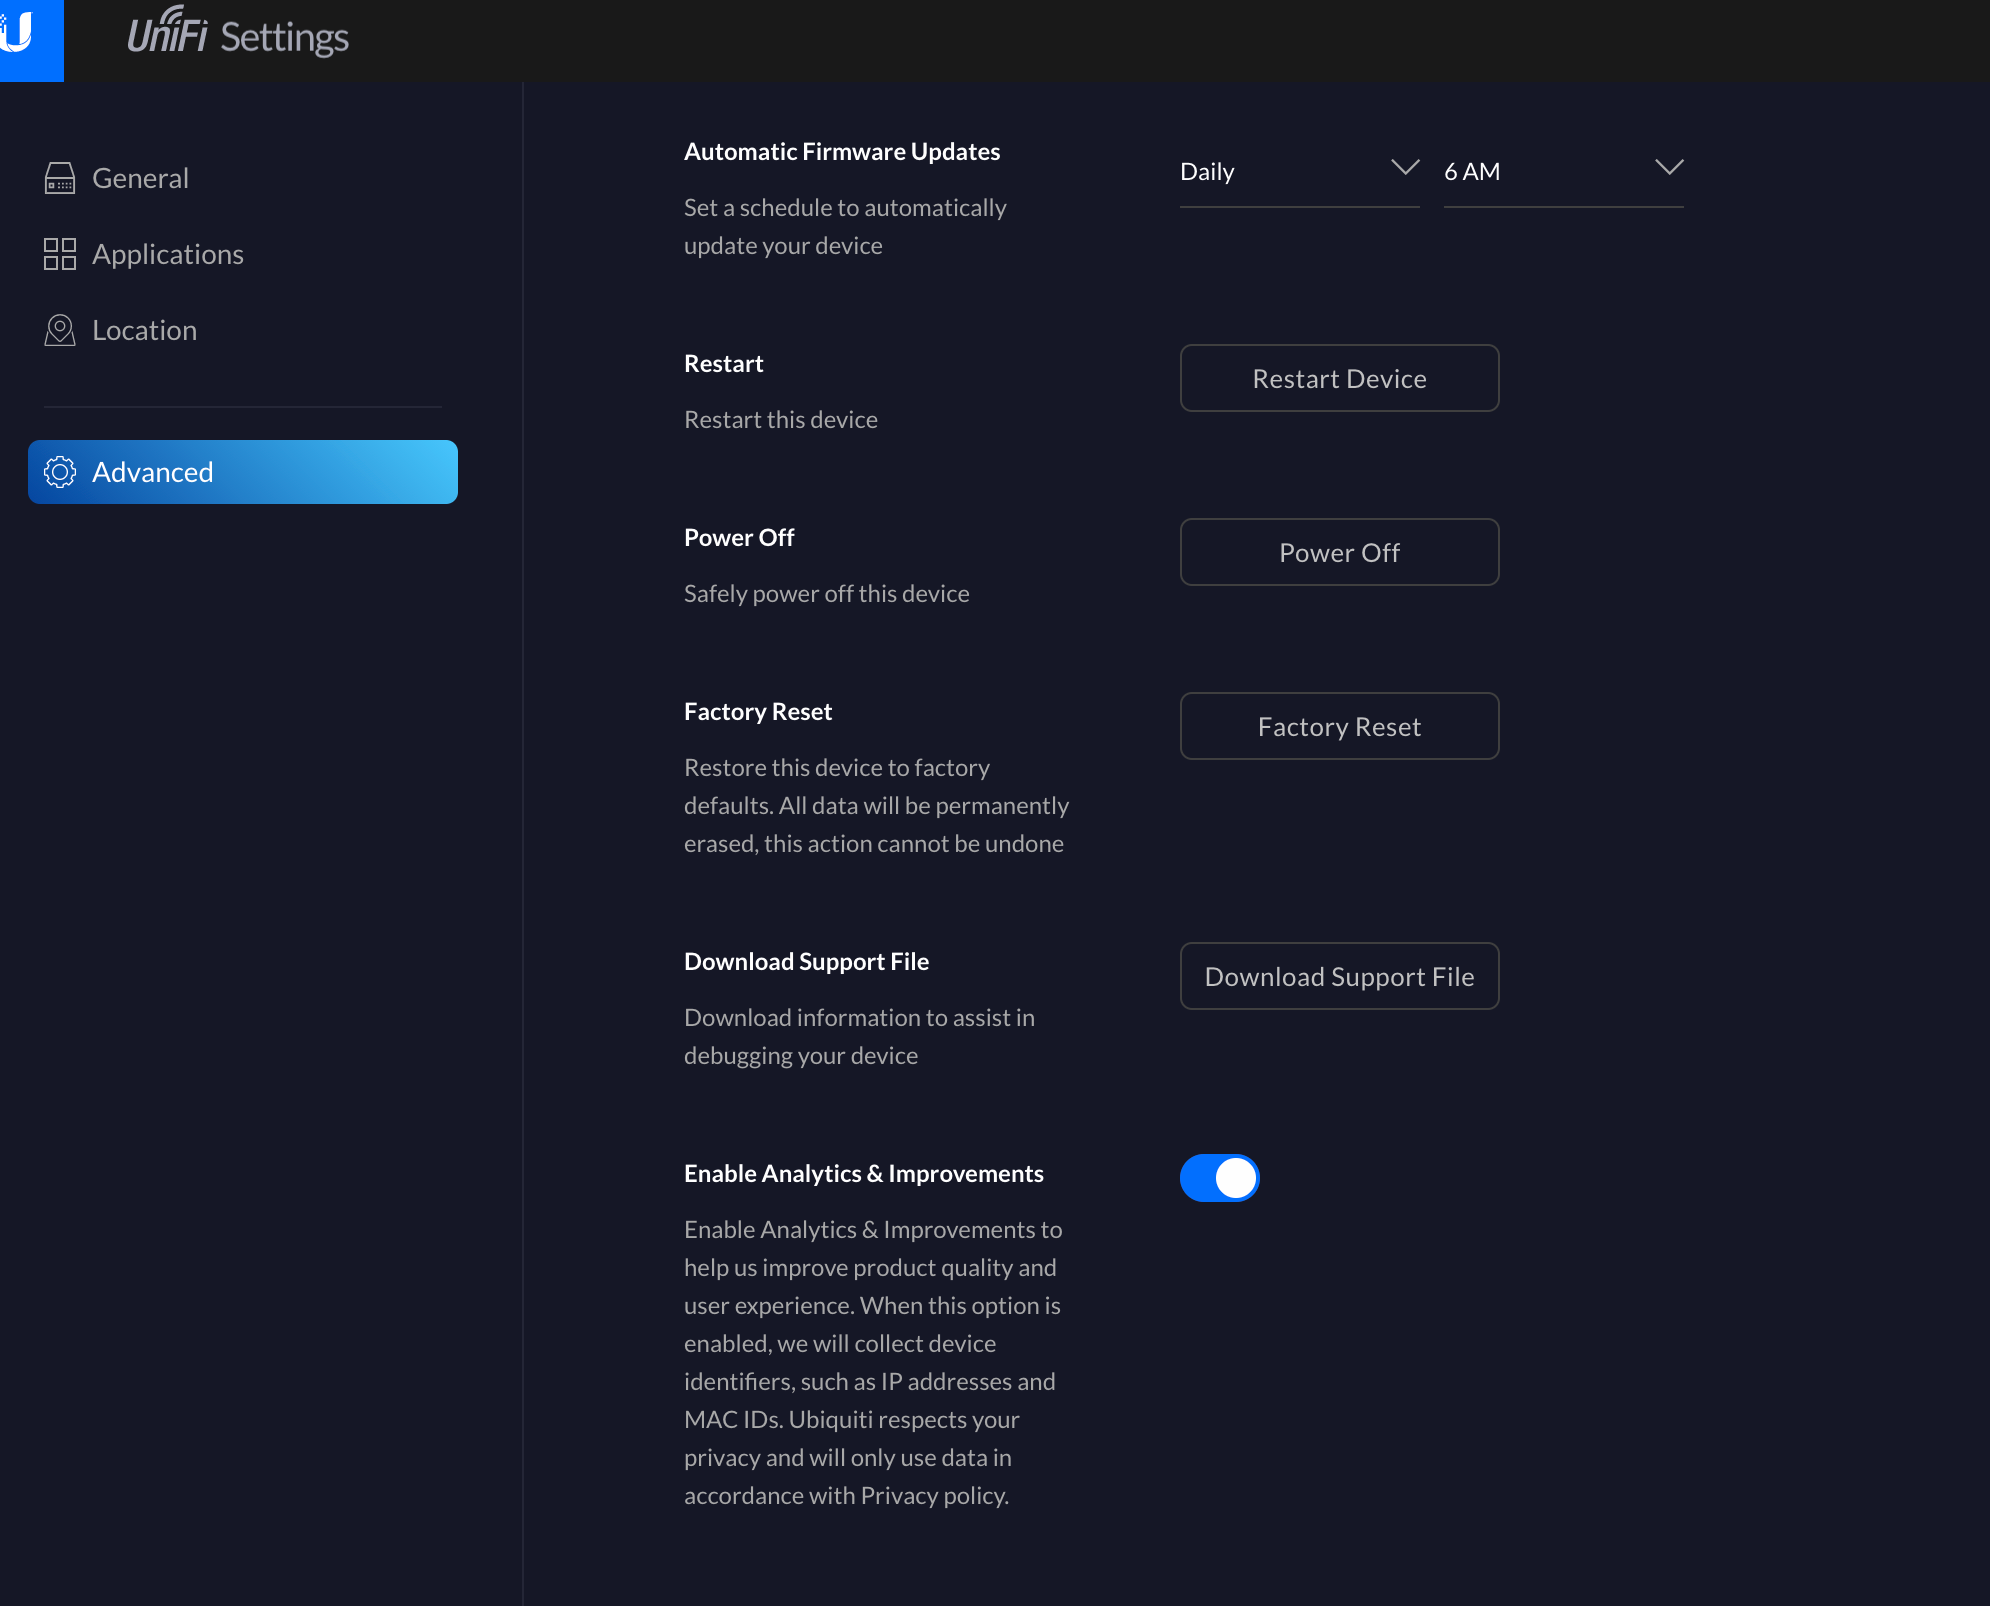The image size is (1990, 1606).
Task: Select the Location menu item
Action: click(x=144, y=330)
